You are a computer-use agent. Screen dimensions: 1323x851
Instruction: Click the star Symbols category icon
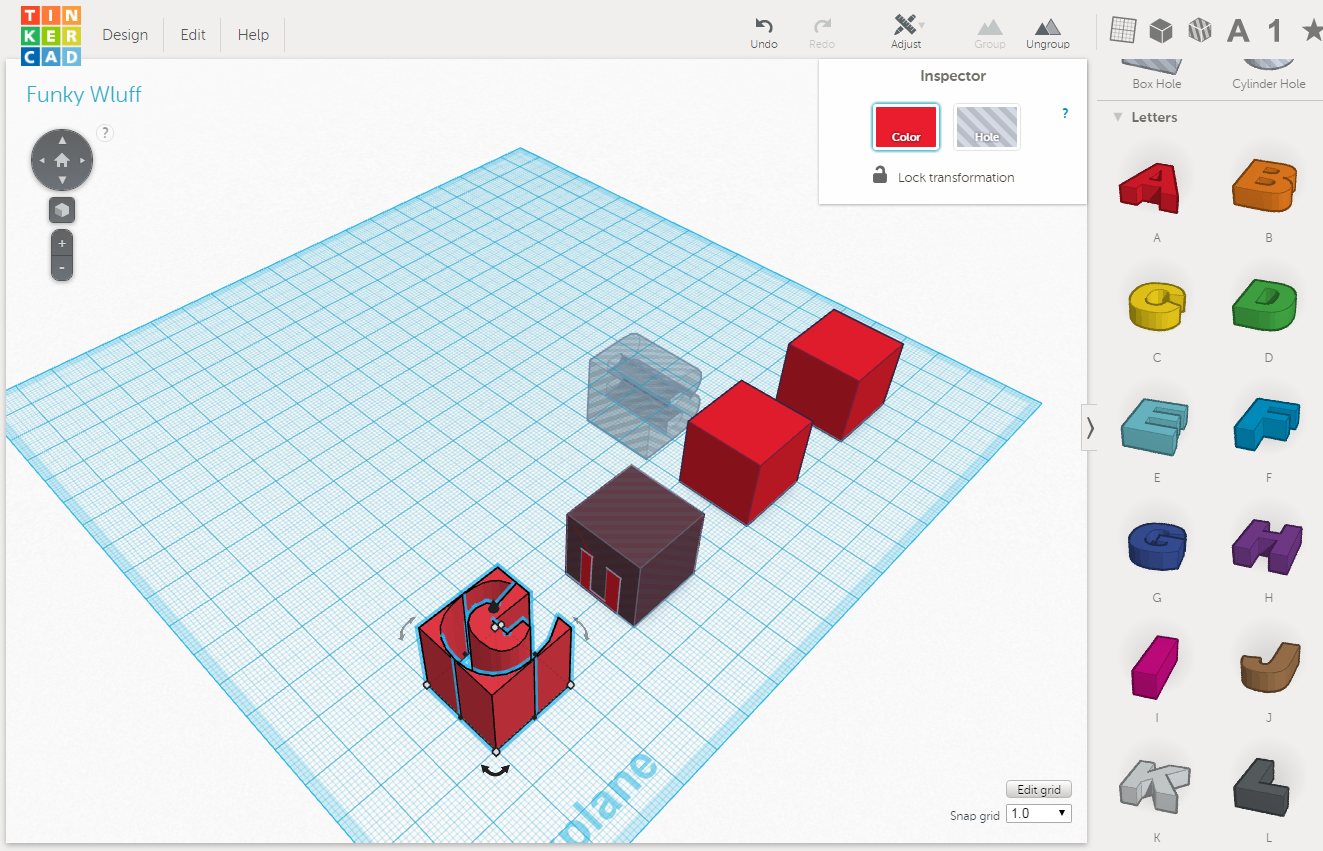click(1312, 30)
